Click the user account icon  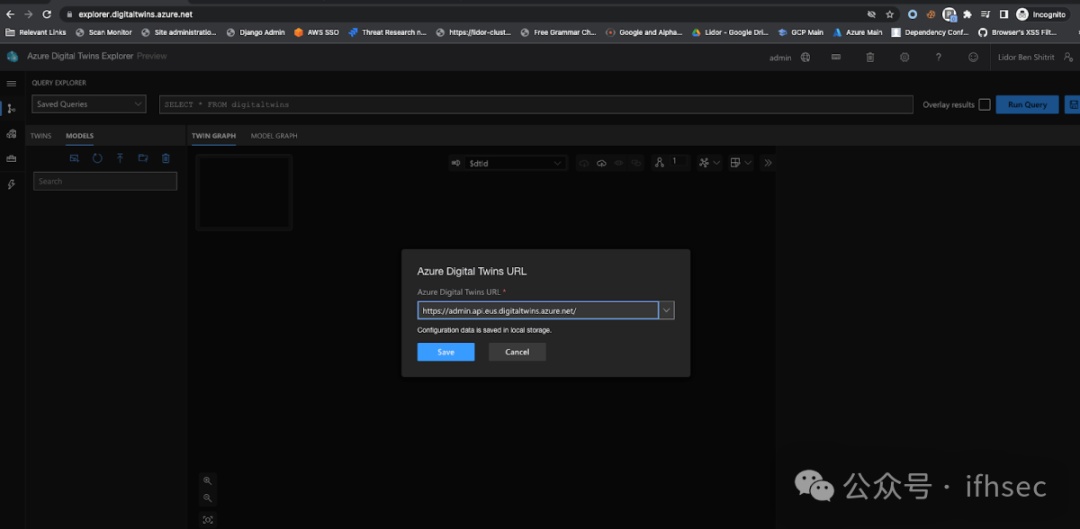click(1068, 57)
